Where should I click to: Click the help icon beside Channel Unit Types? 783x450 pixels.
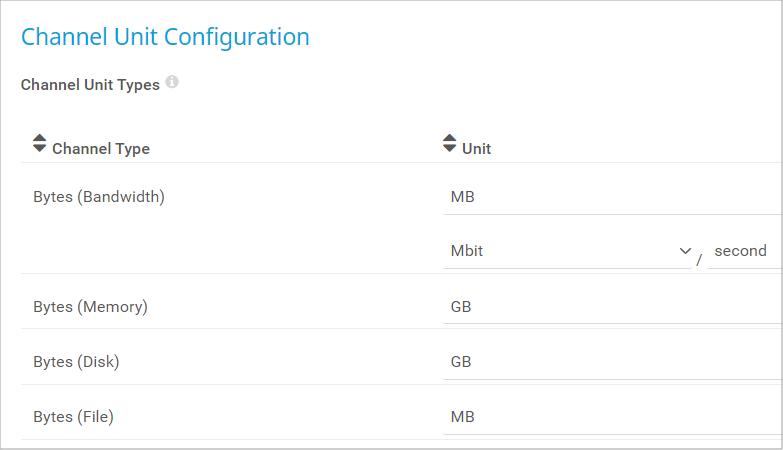pyautogui.click(x=172, y=83)
